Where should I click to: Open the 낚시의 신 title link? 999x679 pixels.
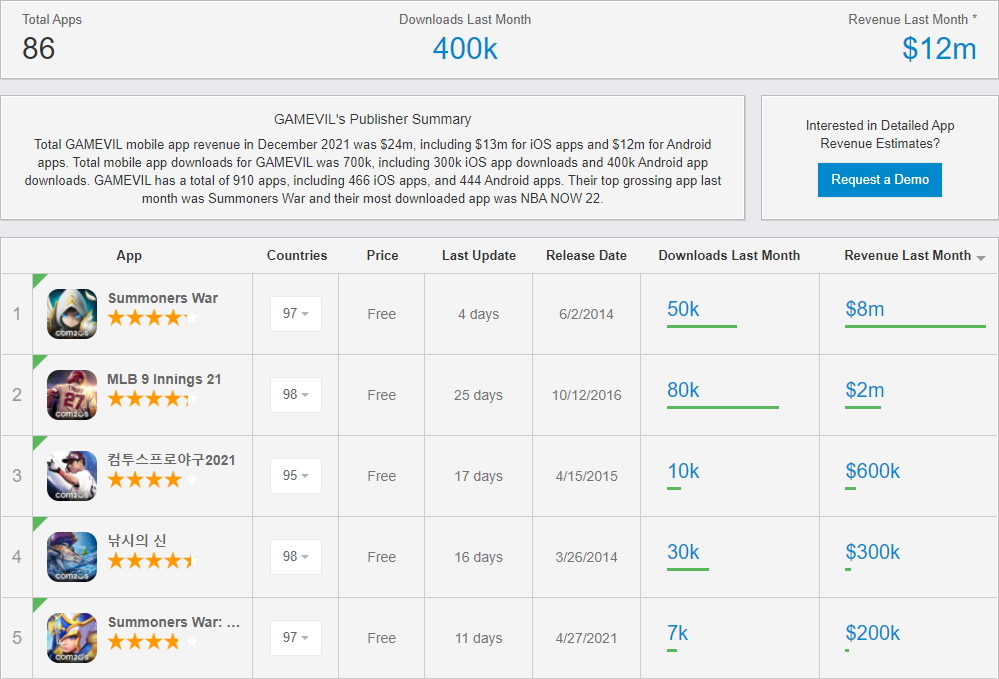click(137, 541)
